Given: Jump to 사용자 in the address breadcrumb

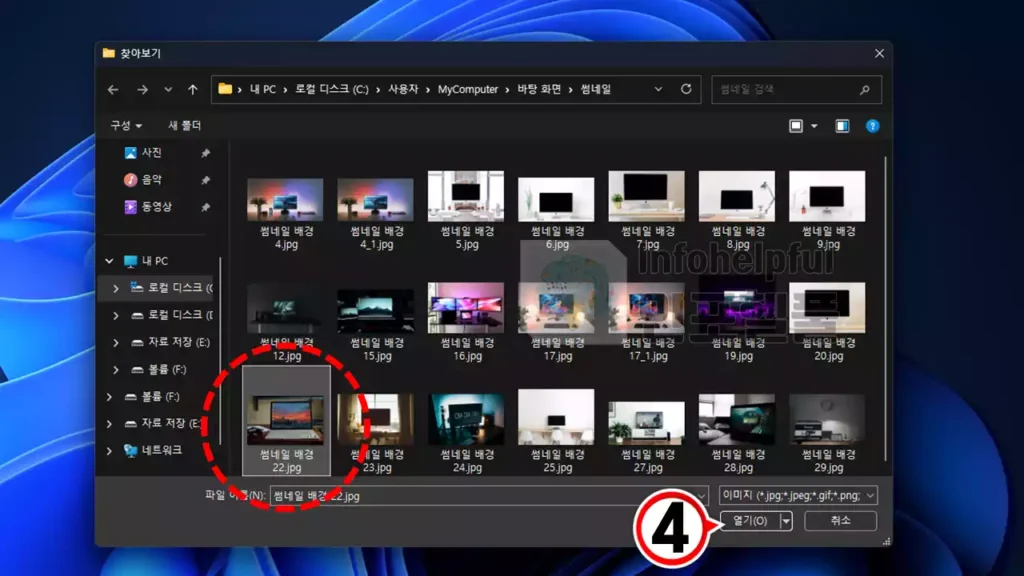Looking at the screenshot, I should [x=403, y=89].
